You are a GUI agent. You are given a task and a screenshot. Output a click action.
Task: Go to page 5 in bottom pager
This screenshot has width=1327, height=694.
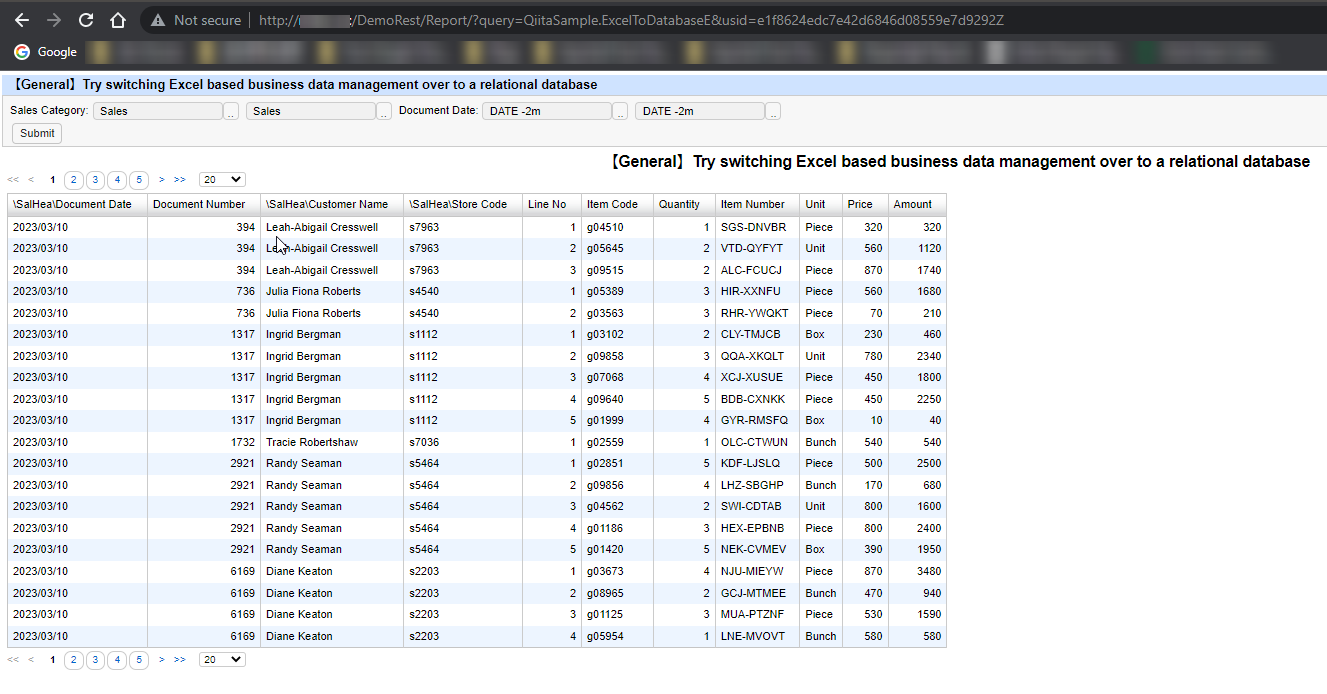[139, 660]
